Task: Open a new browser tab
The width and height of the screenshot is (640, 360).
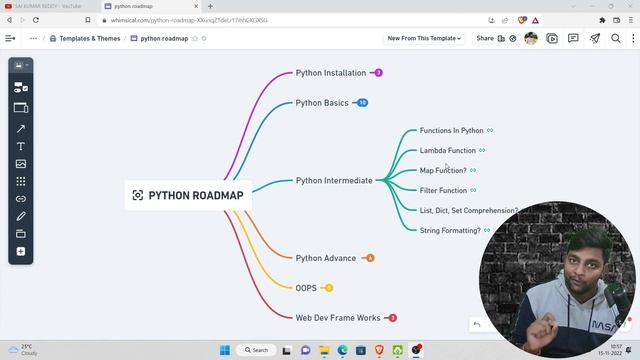Action: point(210,6)
